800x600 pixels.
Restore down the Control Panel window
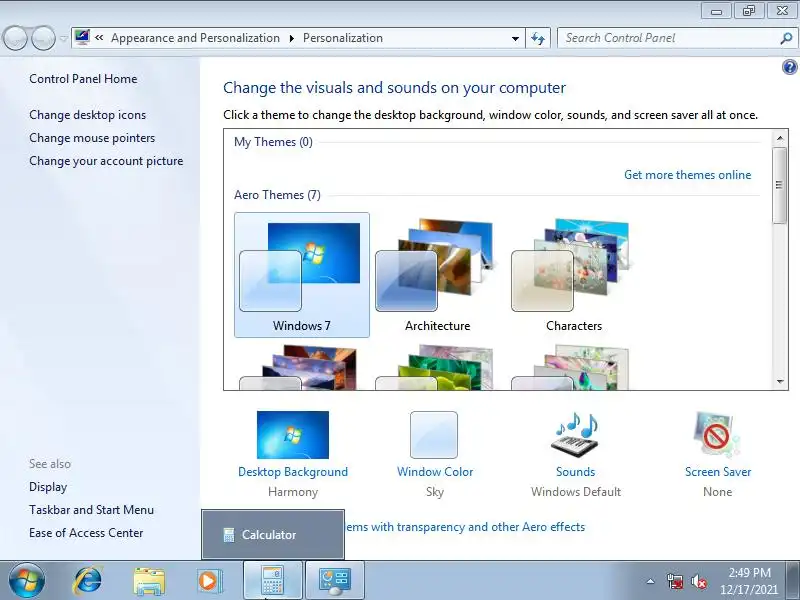click(x=749, y=11)
